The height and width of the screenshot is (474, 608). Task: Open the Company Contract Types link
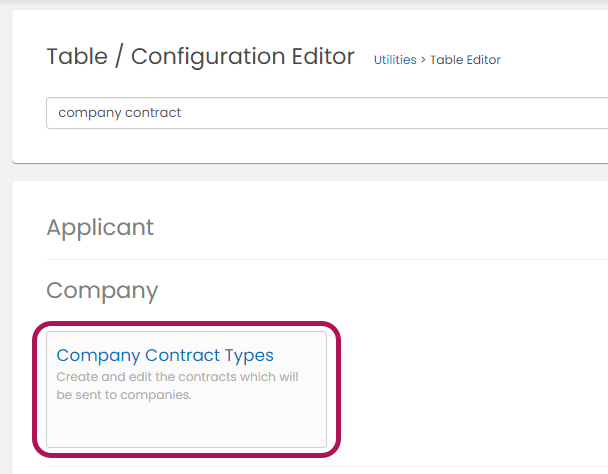(x=165, y=355)
